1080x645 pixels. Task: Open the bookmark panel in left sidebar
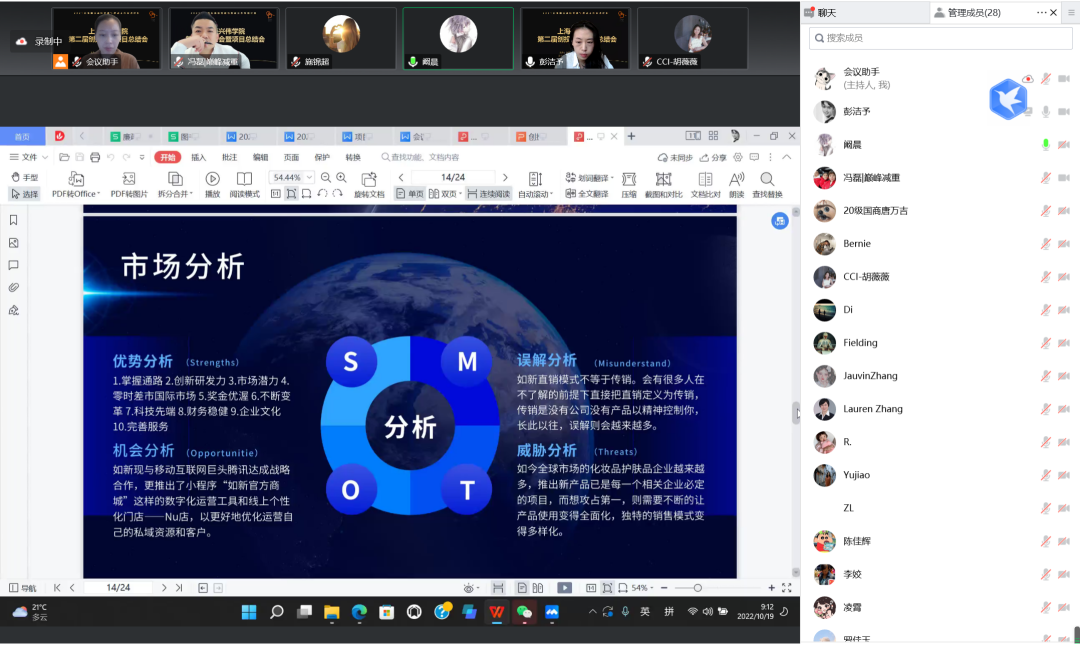[x=14, y=220]
